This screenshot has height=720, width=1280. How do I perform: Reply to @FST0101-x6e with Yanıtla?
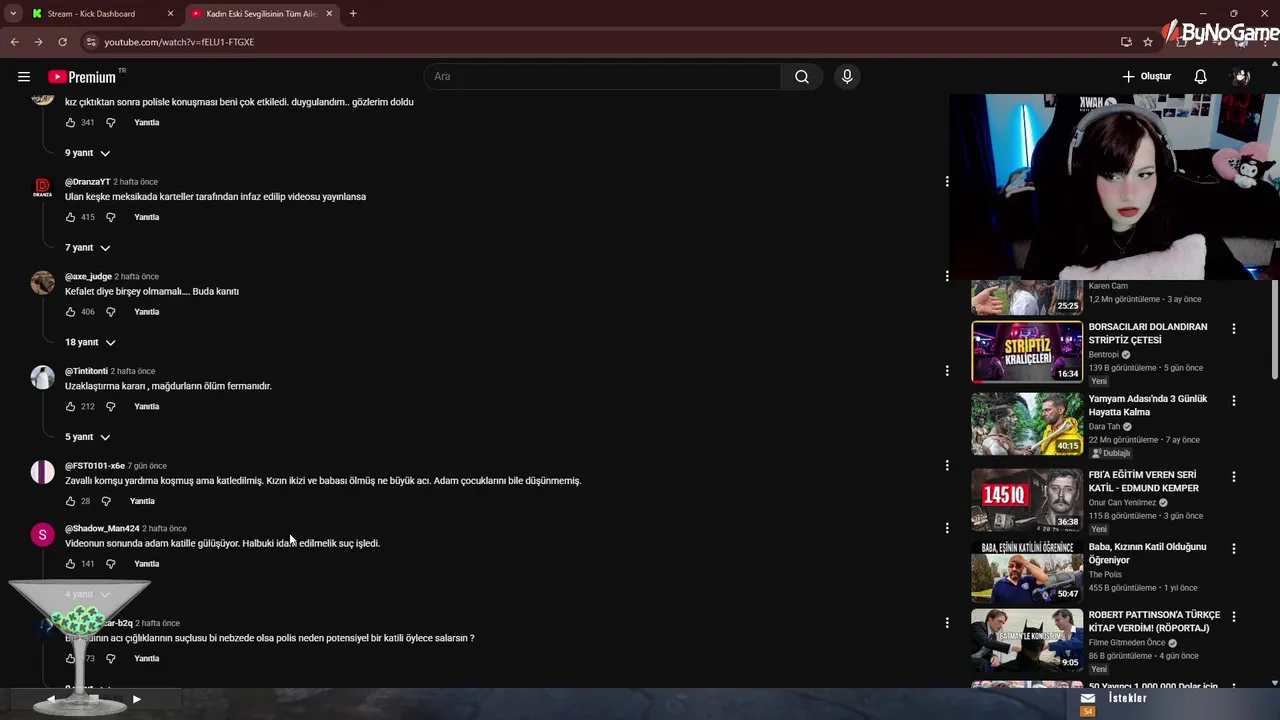142,501
